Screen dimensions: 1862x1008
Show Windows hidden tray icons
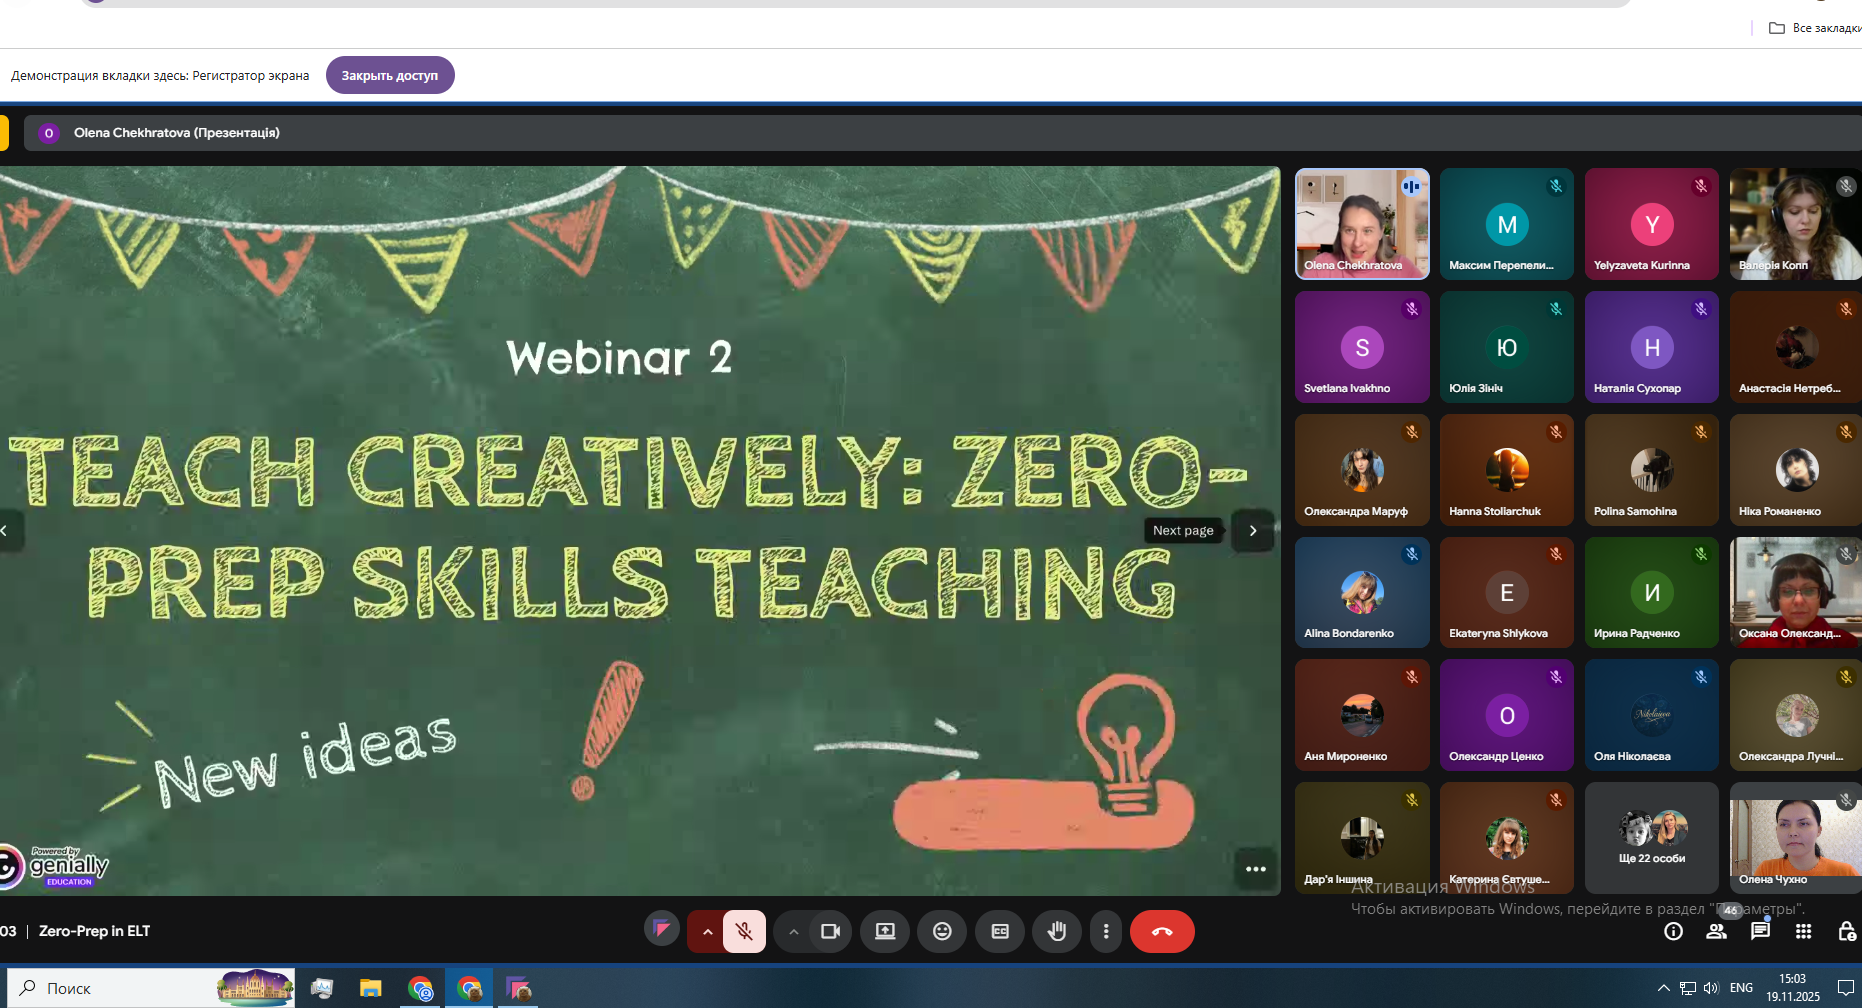pyautogui.click(x=1663, y=988)
